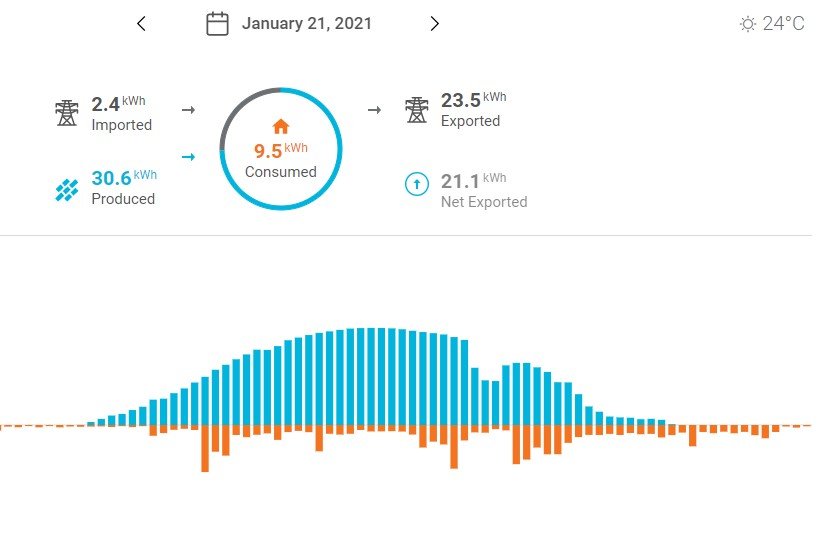
Task: Click the orange house Consumed icon
Action: pyautogui.click(x=281, y=126)
